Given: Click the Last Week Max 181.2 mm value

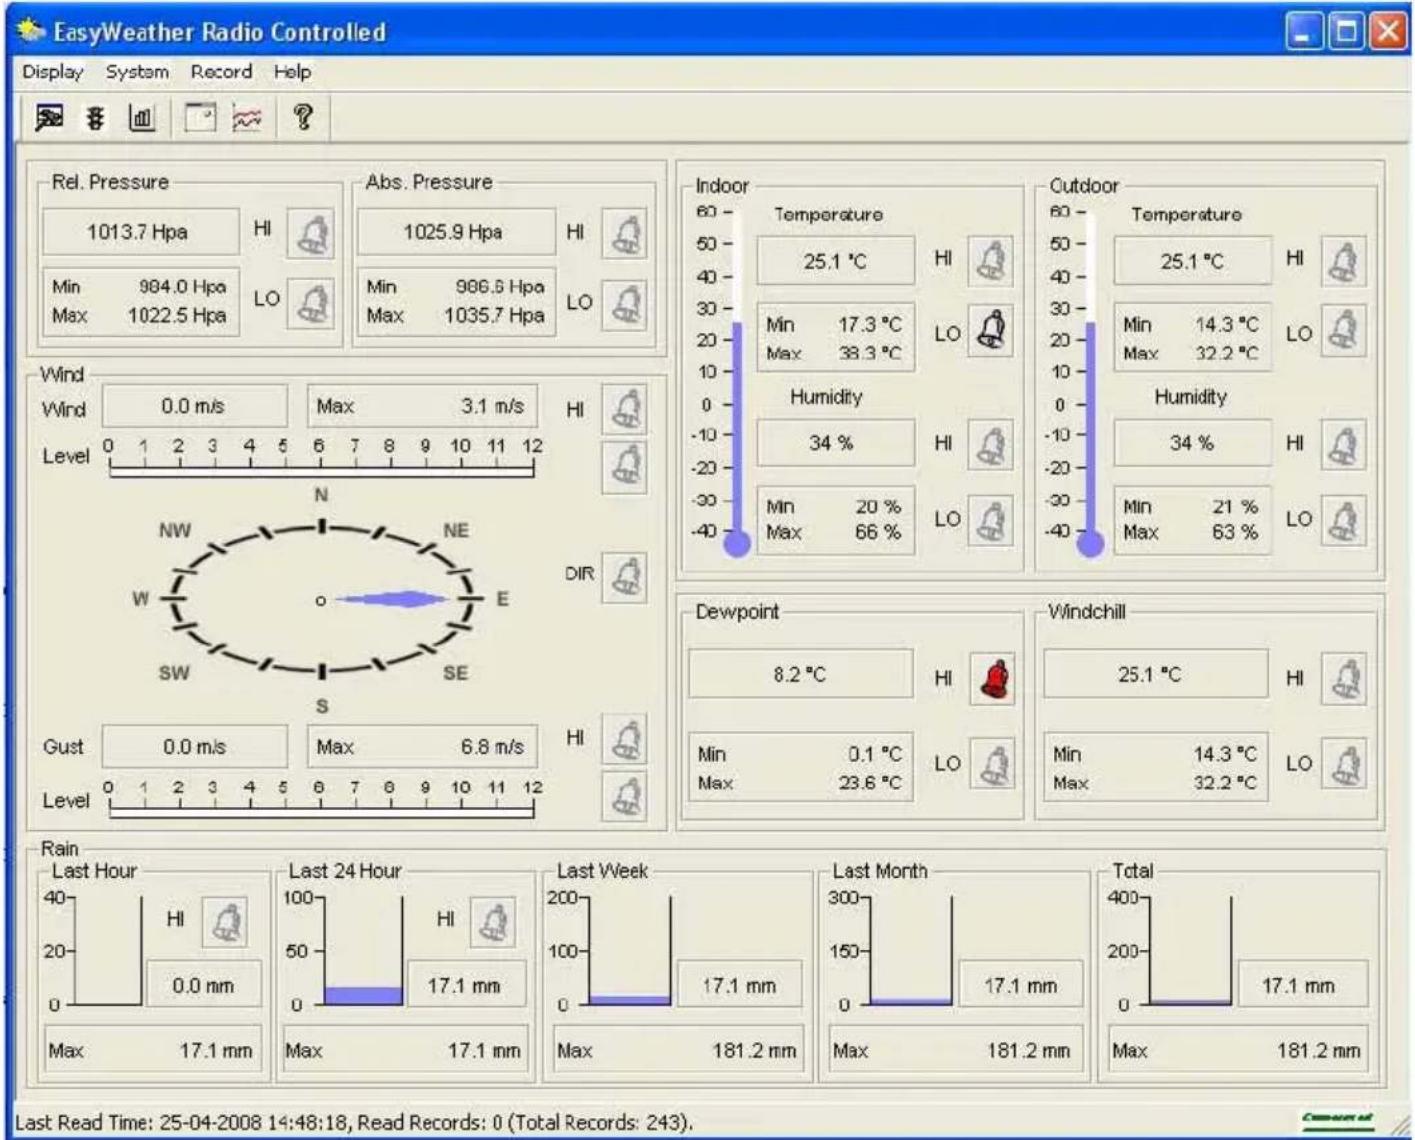Looking at the screenshot, I should tap(755, 1051).
